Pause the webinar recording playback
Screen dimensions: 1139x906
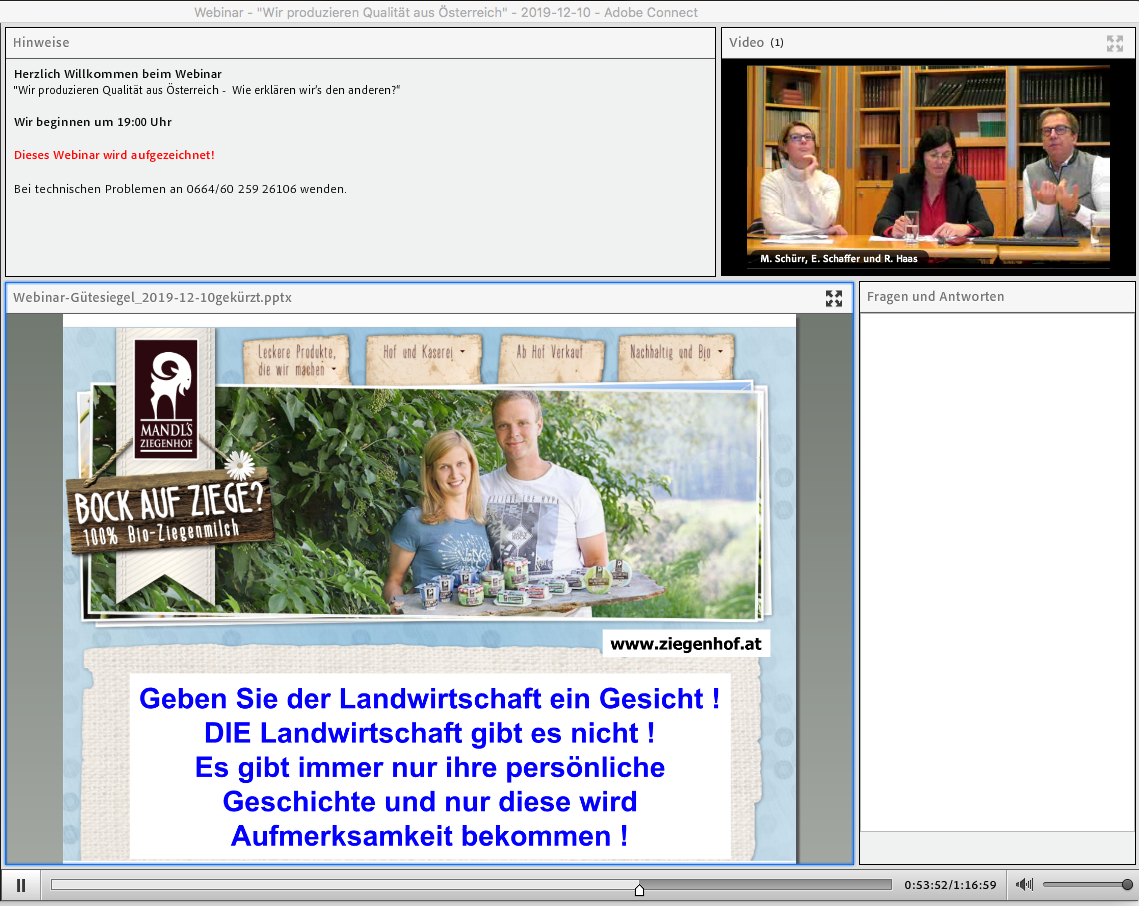point(21,885)
